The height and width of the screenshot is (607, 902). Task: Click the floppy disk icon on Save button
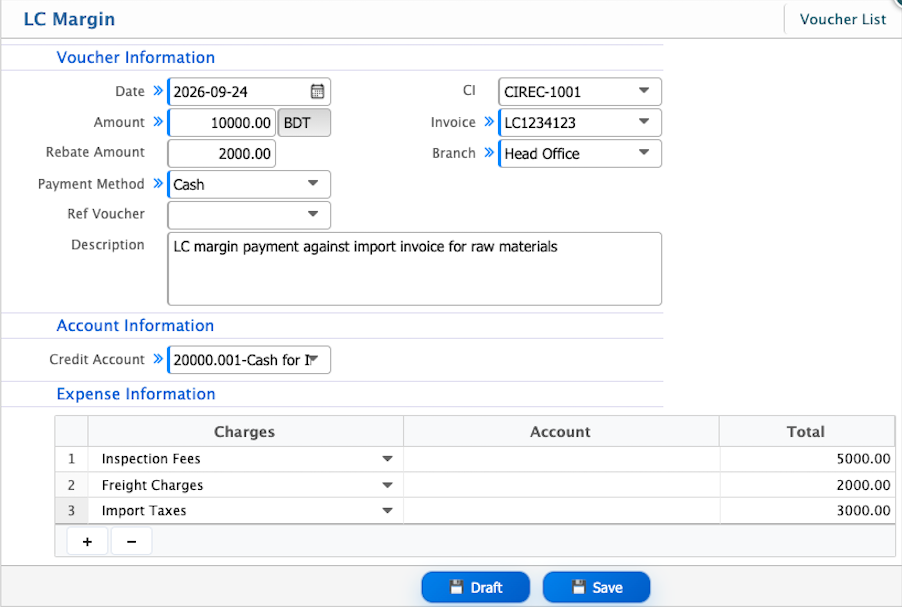579,587
